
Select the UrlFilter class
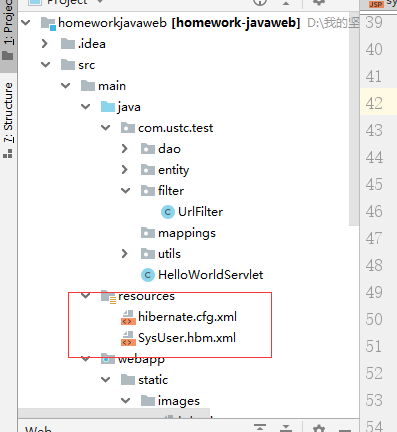[x=200, y=212]
